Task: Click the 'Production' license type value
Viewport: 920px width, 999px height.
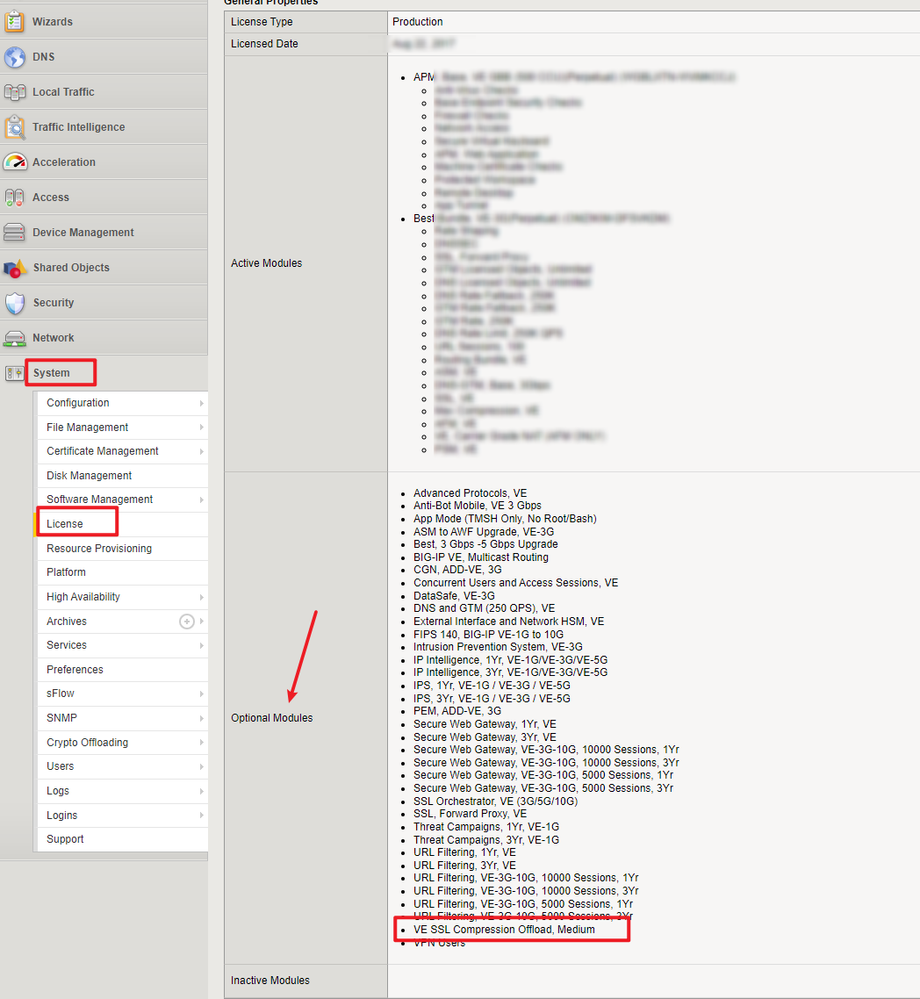Action: coord(417,22)
